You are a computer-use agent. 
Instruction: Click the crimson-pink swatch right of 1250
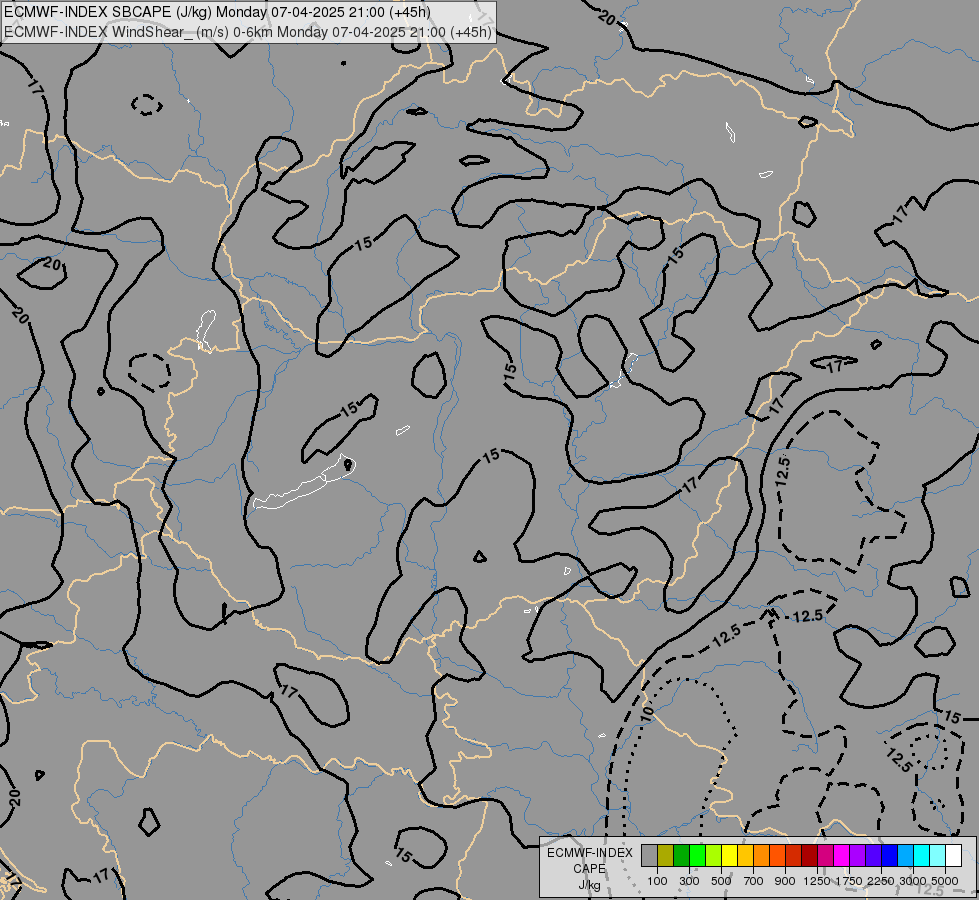(825, 856)
